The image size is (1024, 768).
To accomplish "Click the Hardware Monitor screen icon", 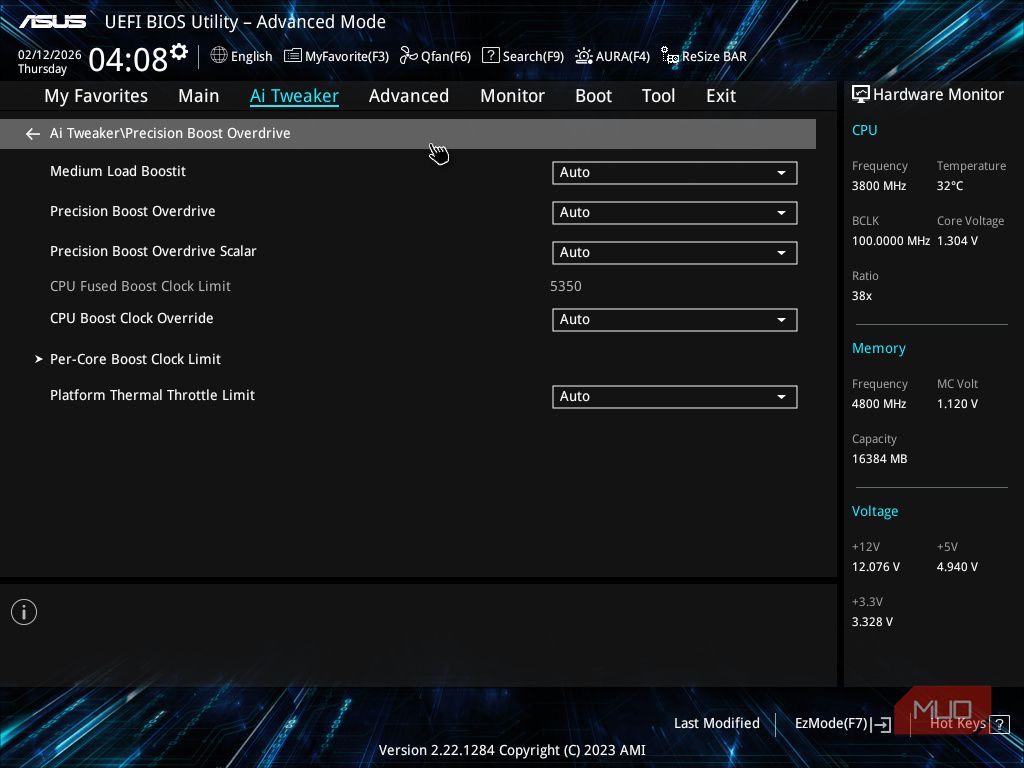I will (x=861, y=95).
